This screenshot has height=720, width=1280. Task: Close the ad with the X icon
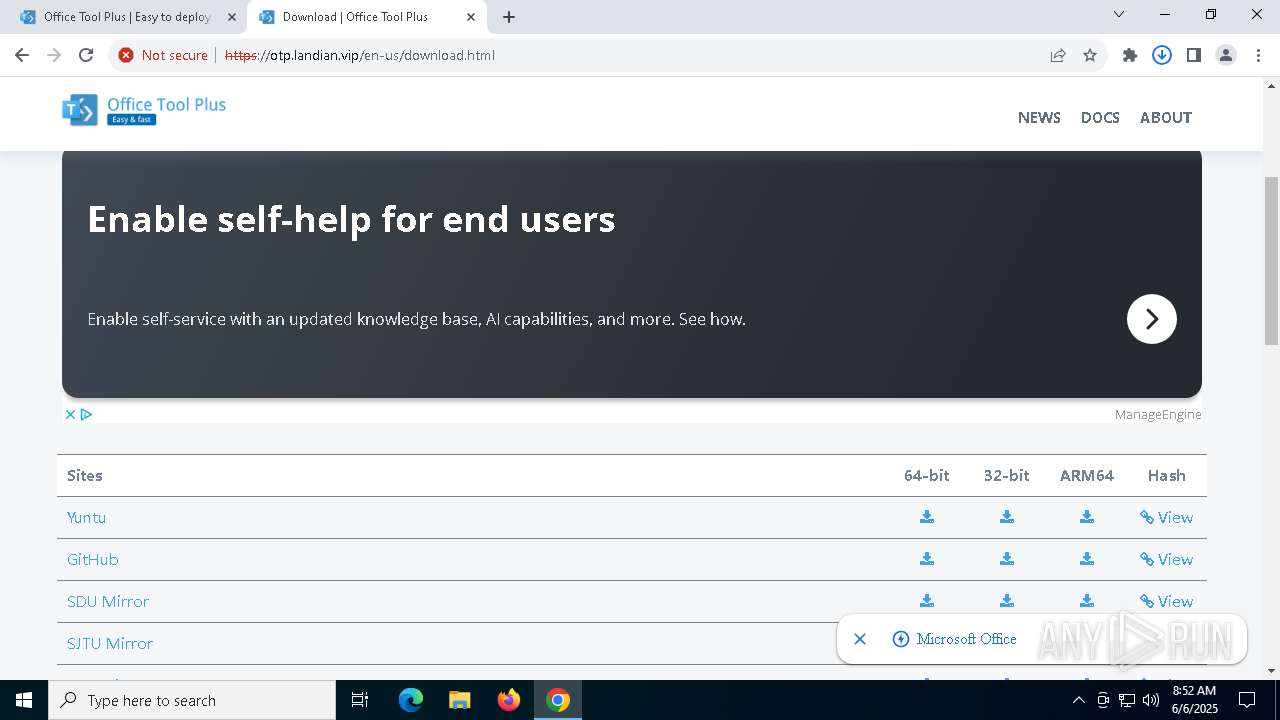click(70, 414)
